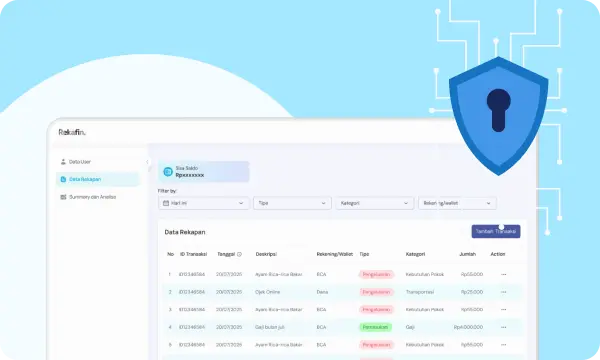Click the green Pemasukan tag in row 4
Viewport: 600px width, 360px height.
[x=375, y=327]
